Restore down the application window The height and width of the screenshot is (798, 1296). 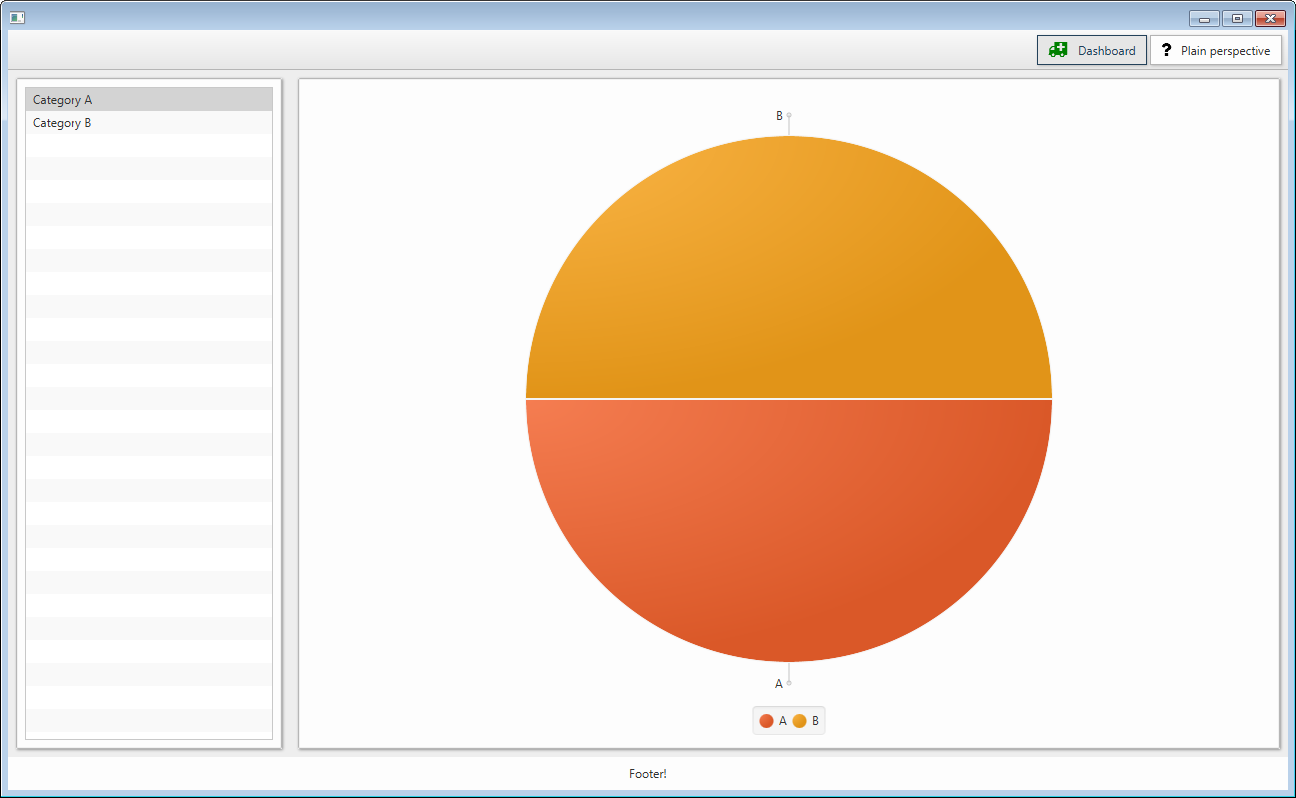[1237, 18]
